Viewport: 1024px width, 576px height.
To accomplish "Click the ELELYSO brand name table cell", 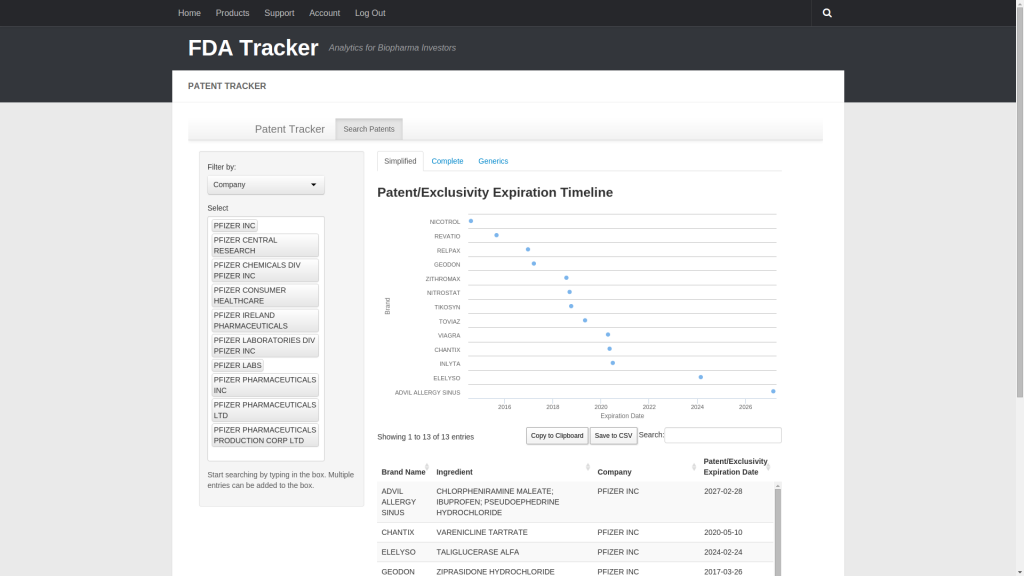I will click(404, 552).
